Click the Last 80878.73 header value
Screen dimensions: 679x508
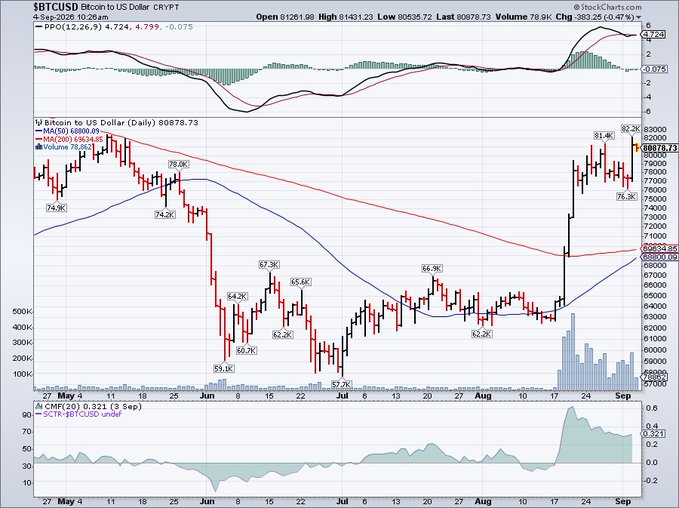[463, 17]
